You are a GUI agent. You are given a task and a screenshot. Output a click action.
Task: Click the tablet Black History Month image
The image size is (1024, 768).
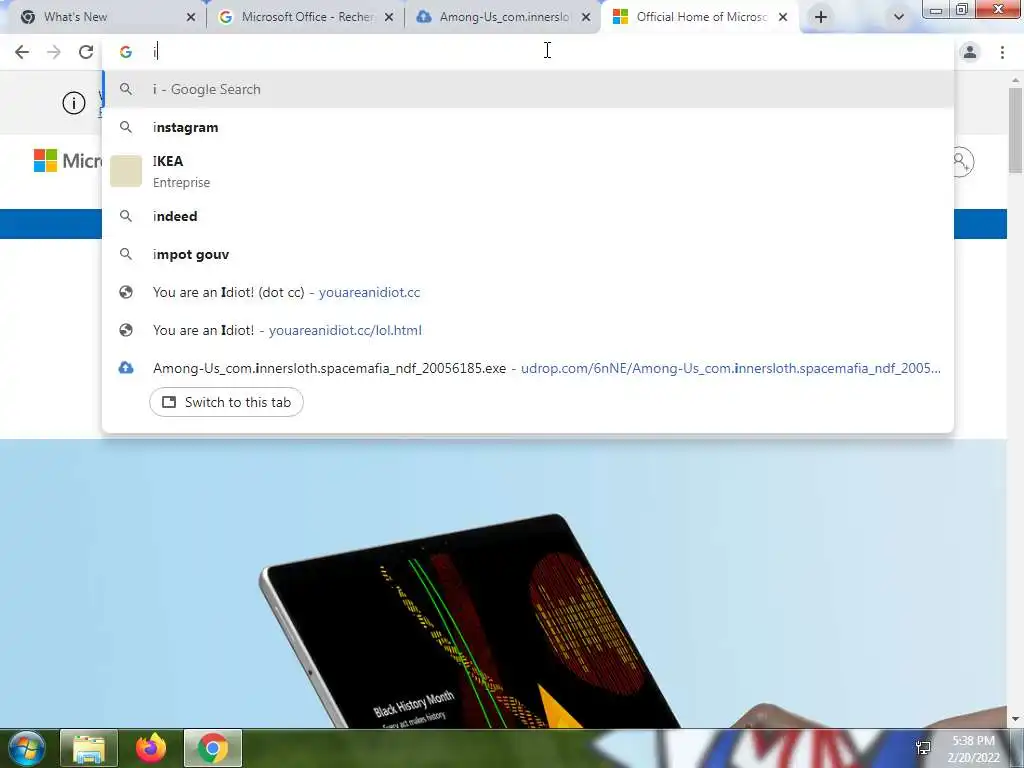[x=470, y=620]
